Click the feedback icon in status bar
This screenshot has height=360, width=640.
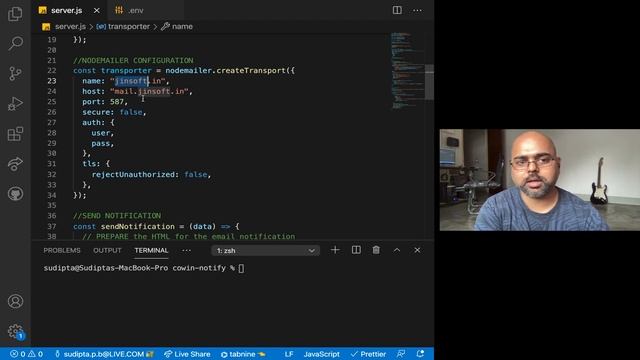click(x=401, y=354)
